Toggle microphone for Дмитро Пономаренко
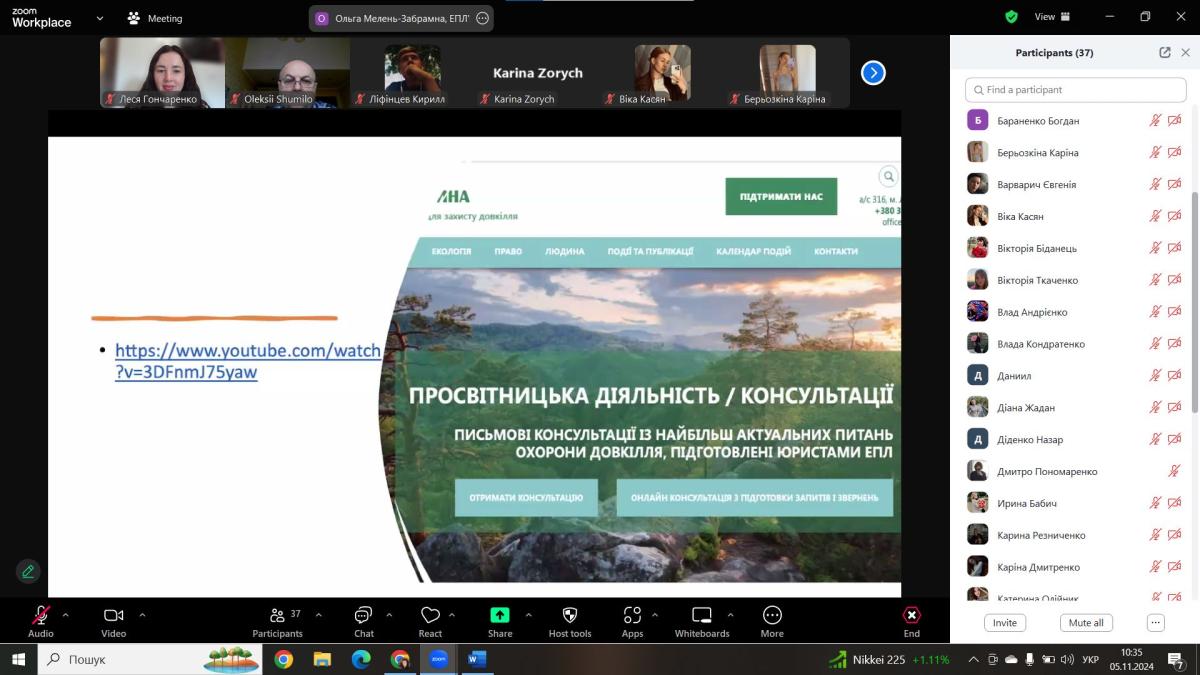 [1175, 471]
